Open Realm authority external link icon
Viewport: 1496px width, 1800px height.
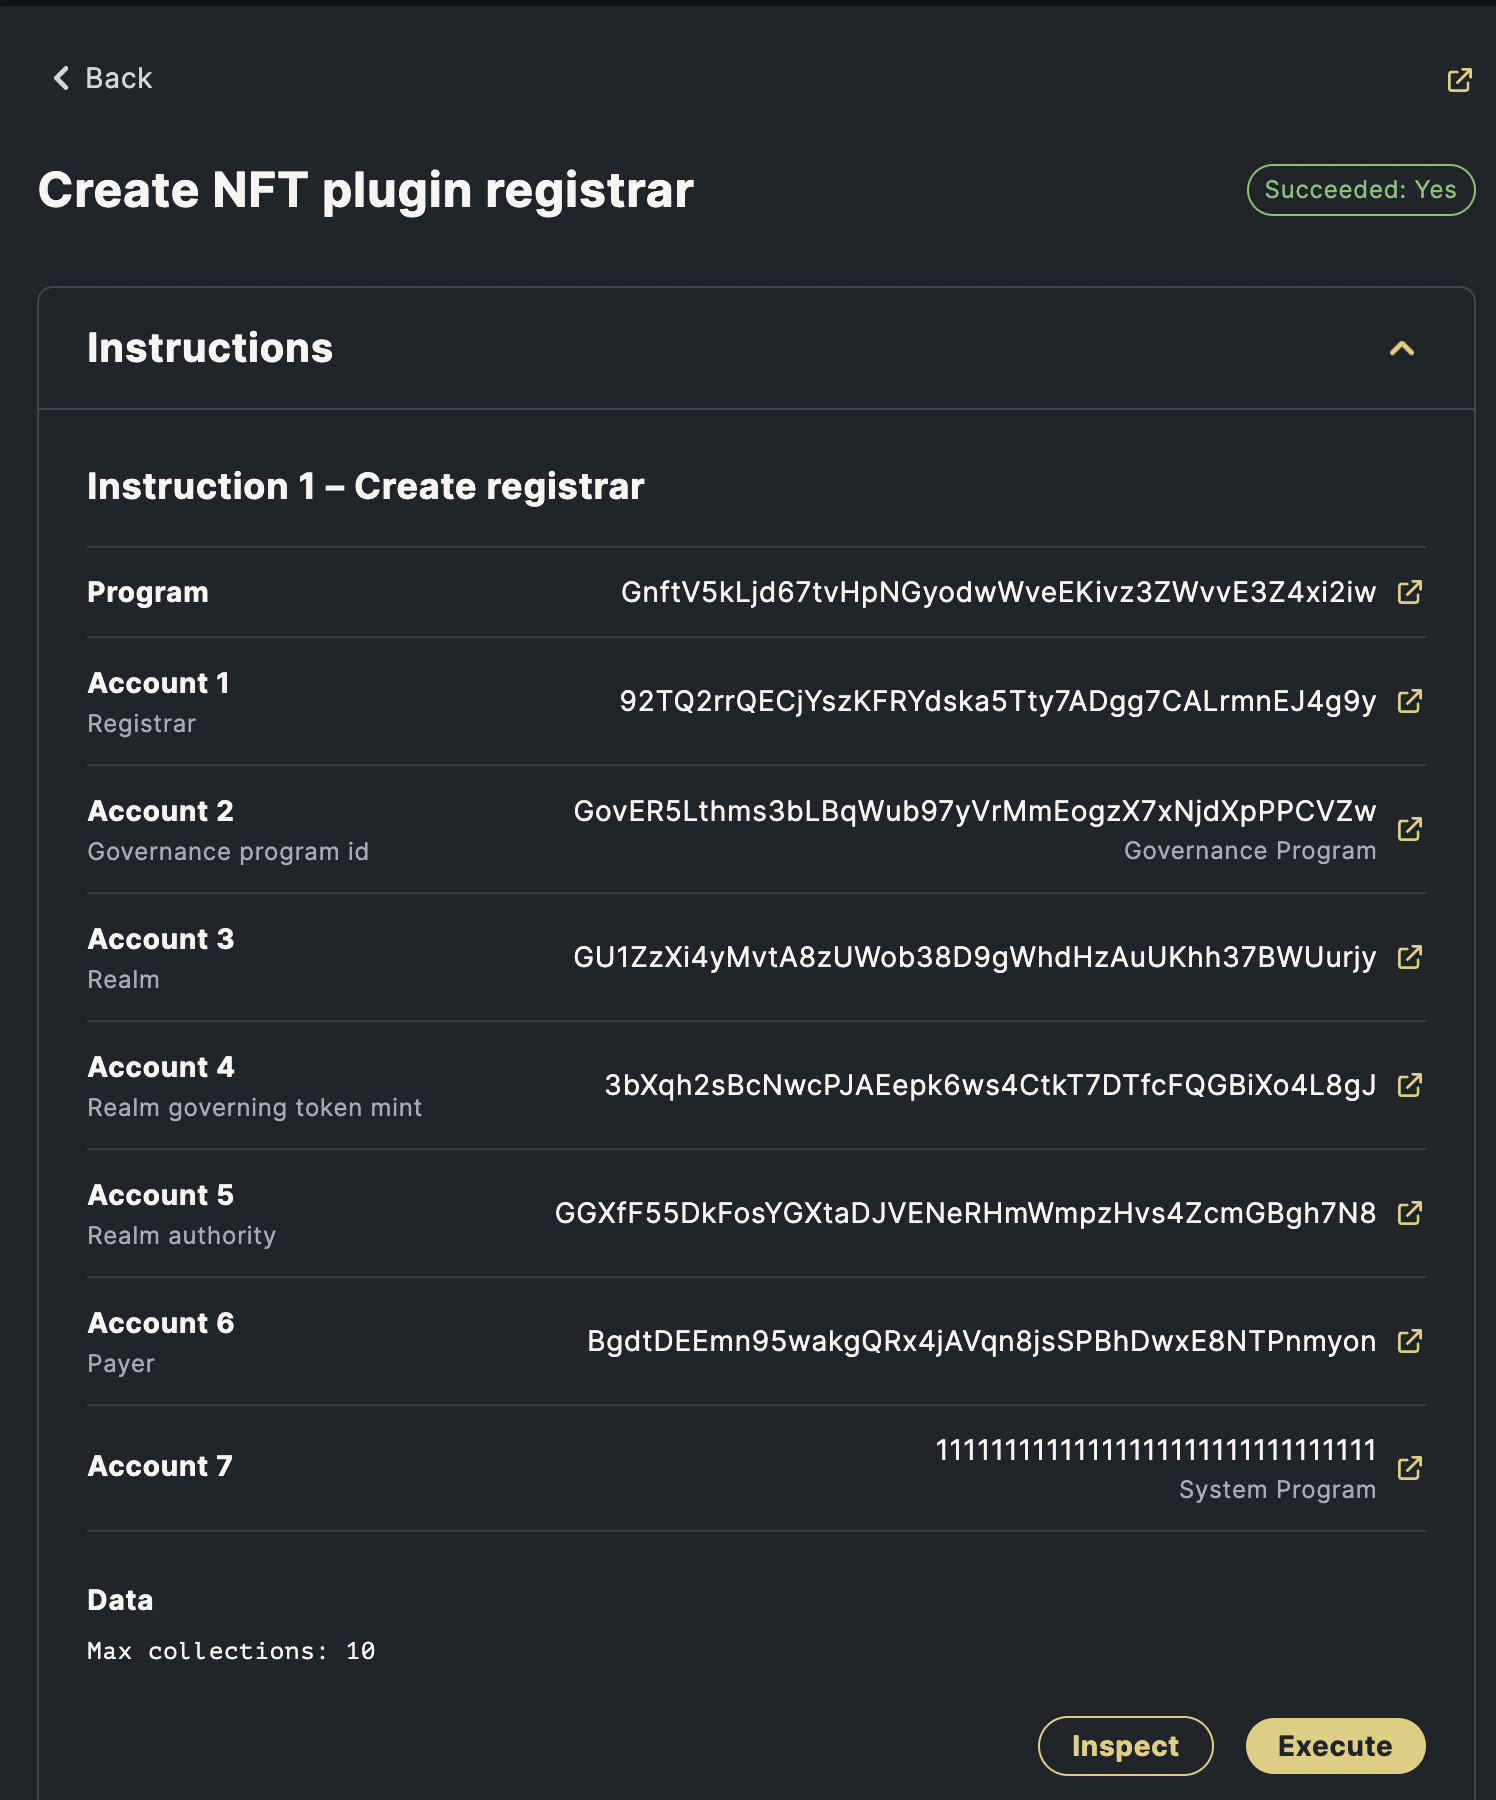coord(1409,1213)
